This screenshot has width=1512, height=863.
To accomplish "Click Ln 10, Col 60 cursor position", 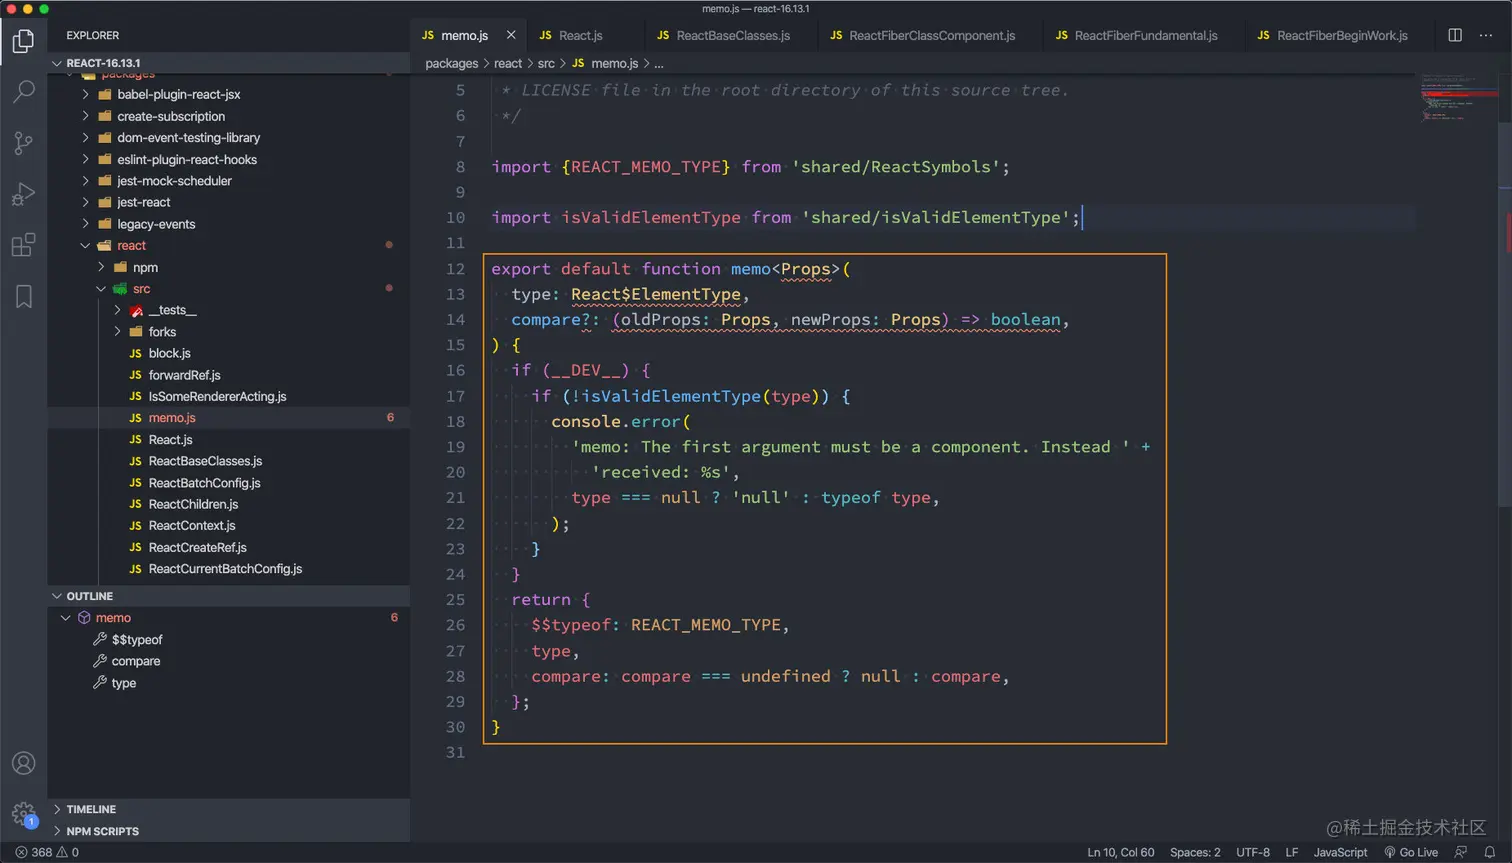I will pyautogui.click(x=1120, y=852).
